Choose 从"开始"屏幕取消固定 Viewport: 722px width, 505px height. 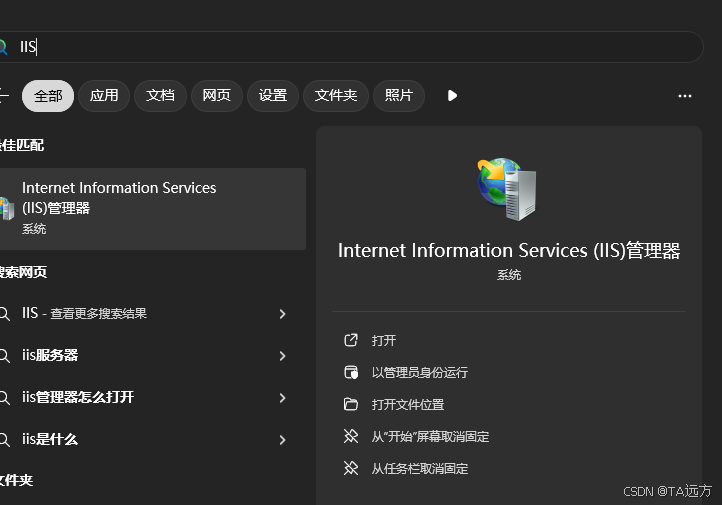(x=430, y=436)
